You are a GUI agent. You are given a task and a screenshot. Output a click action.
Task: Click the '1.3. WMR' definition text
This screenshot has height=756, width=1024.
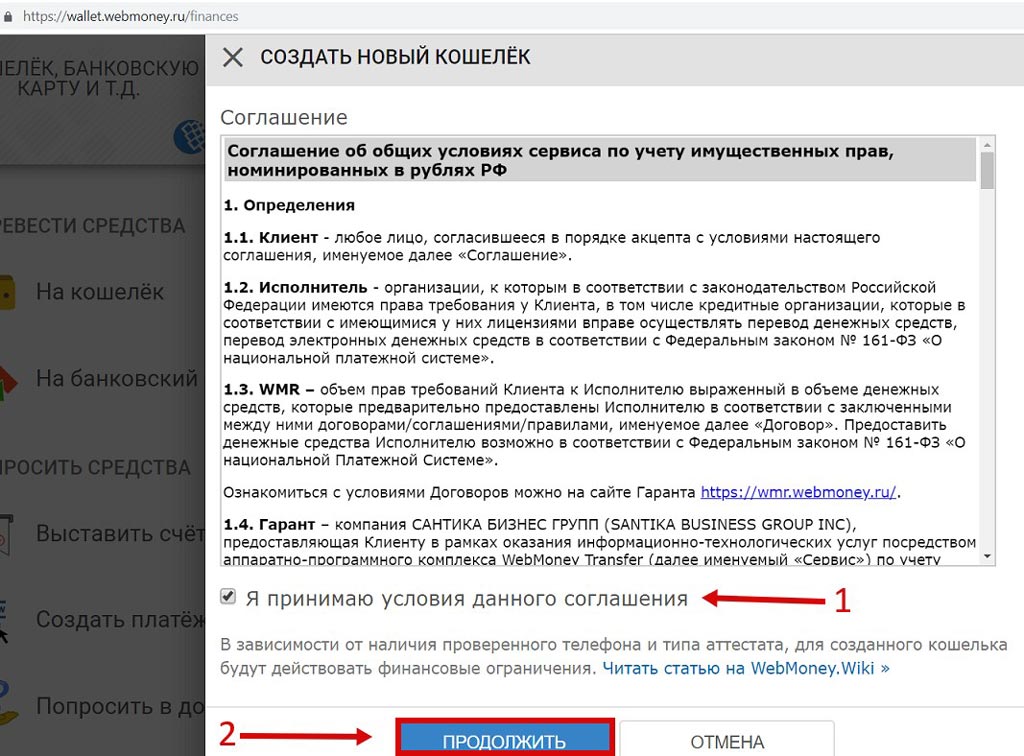tap(594, 424)
